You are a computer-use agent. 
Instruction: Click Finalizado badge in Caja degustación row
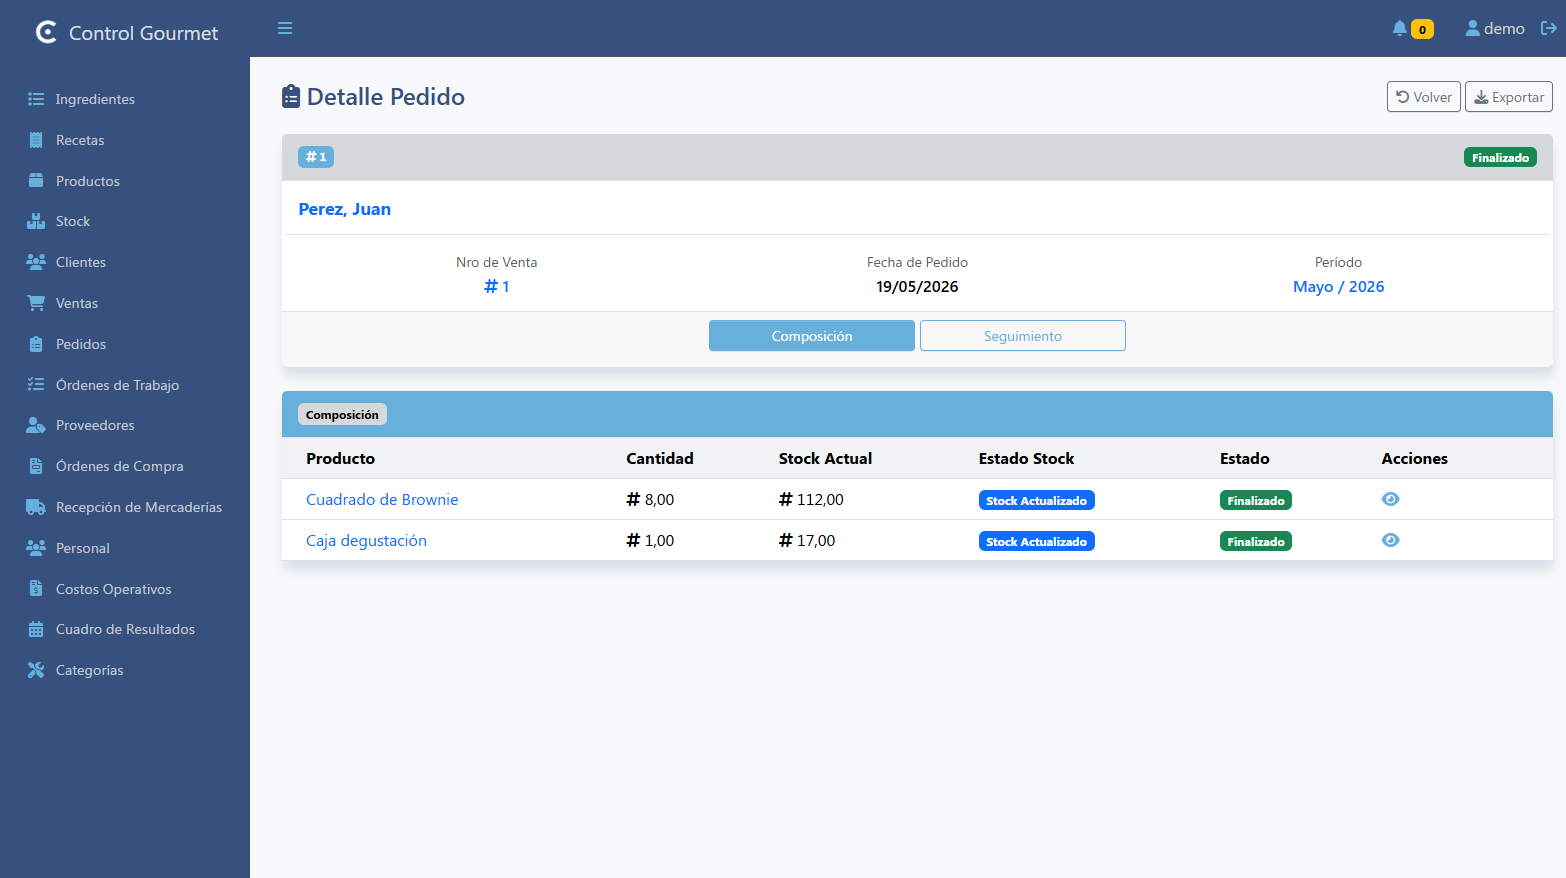1256,541
